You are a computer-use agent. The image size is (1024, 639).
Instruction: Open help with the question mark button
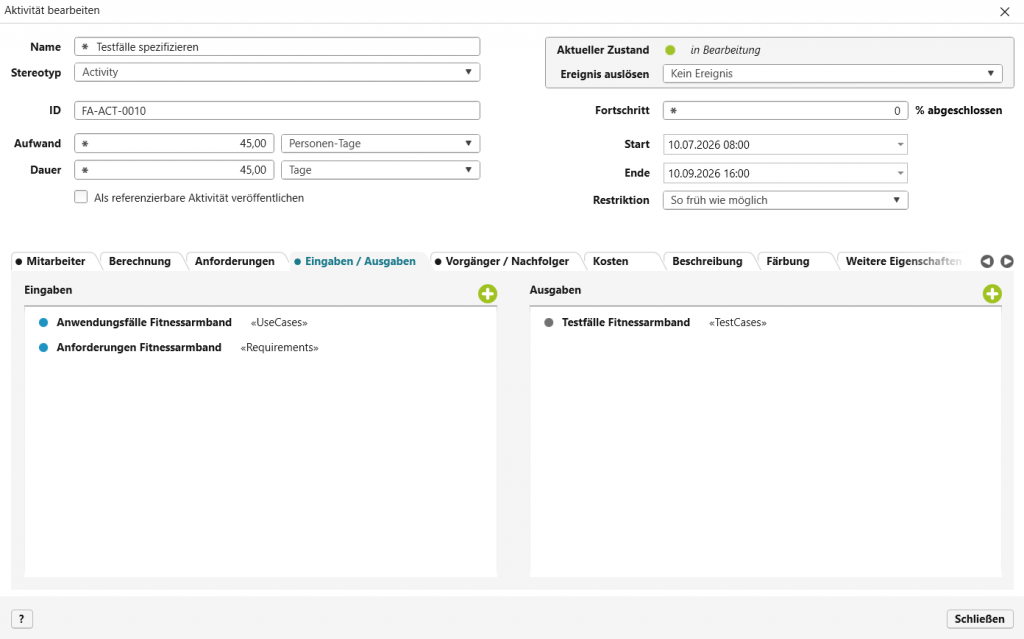point(22,619)
